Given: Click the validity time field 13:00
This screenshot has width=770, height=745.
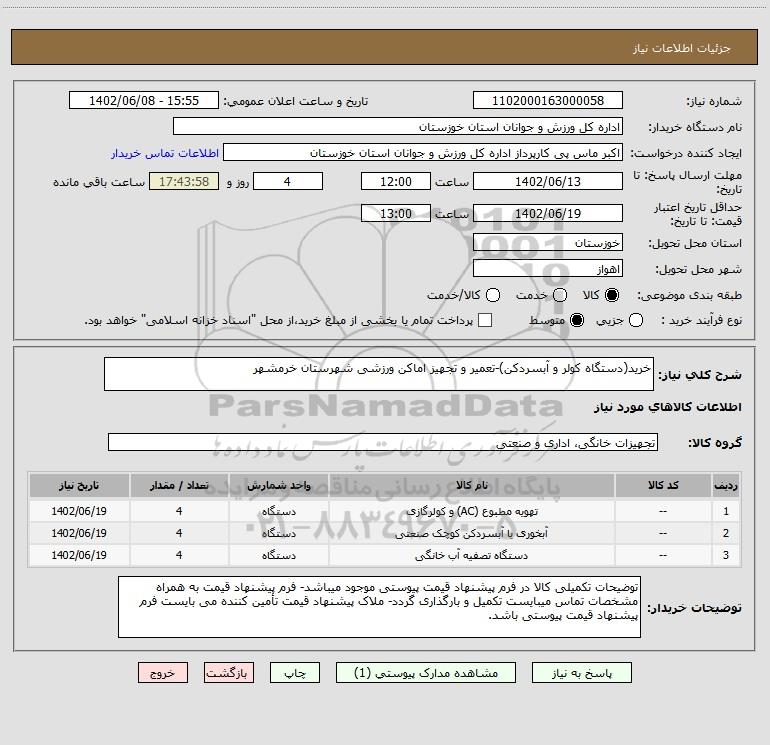Looking at the screenshot, I should coord(396,214).
